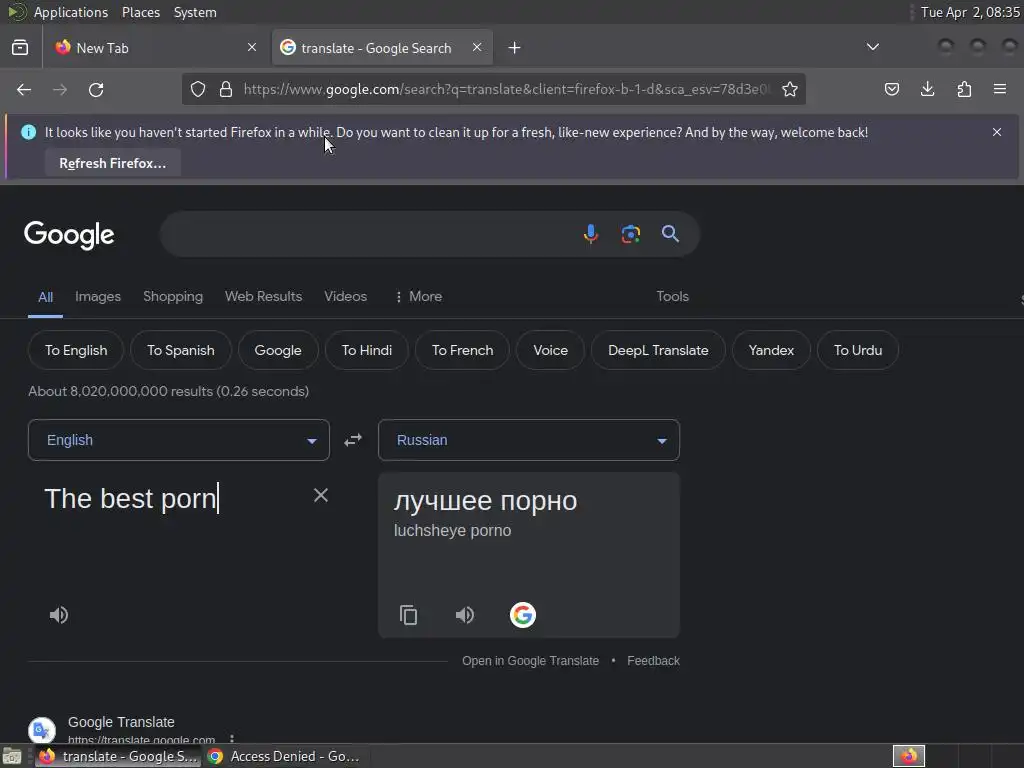
Task: Switch to Images results
Action: pyautogui.click(x=98, y=296)
